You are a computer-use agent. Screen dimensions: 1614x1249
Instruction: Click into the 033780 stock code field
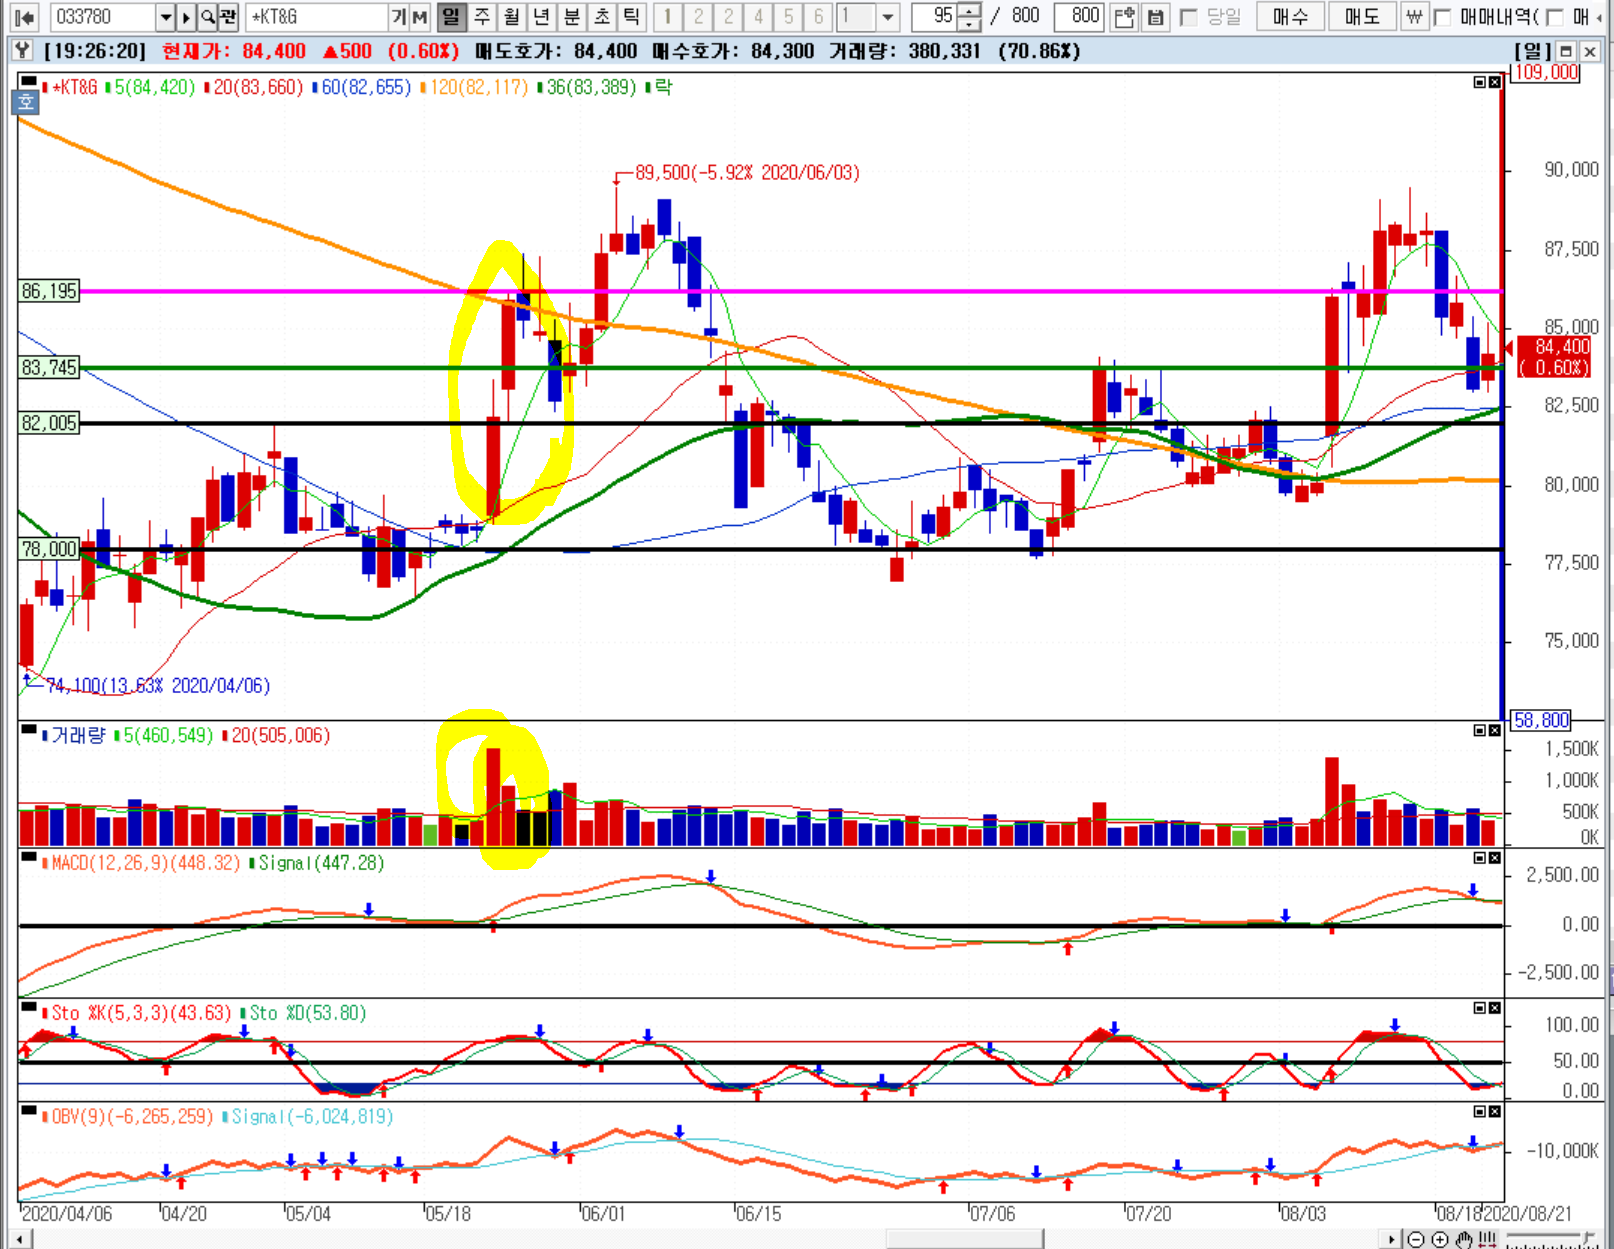click(104, 17)
